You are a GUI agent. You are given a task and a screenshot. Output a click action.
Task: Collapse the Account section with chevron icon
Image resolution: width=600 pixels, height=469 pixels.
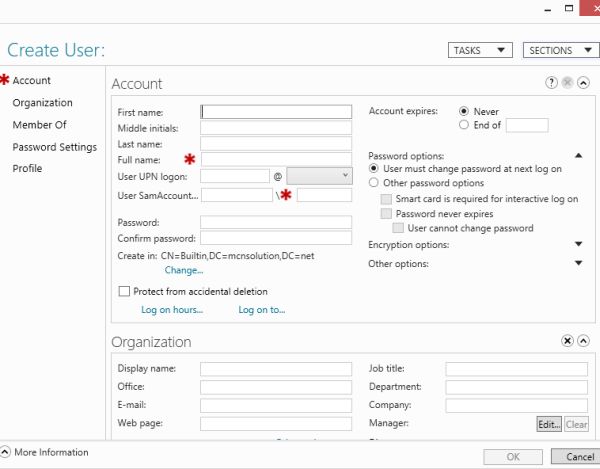(x=583, y=82)
